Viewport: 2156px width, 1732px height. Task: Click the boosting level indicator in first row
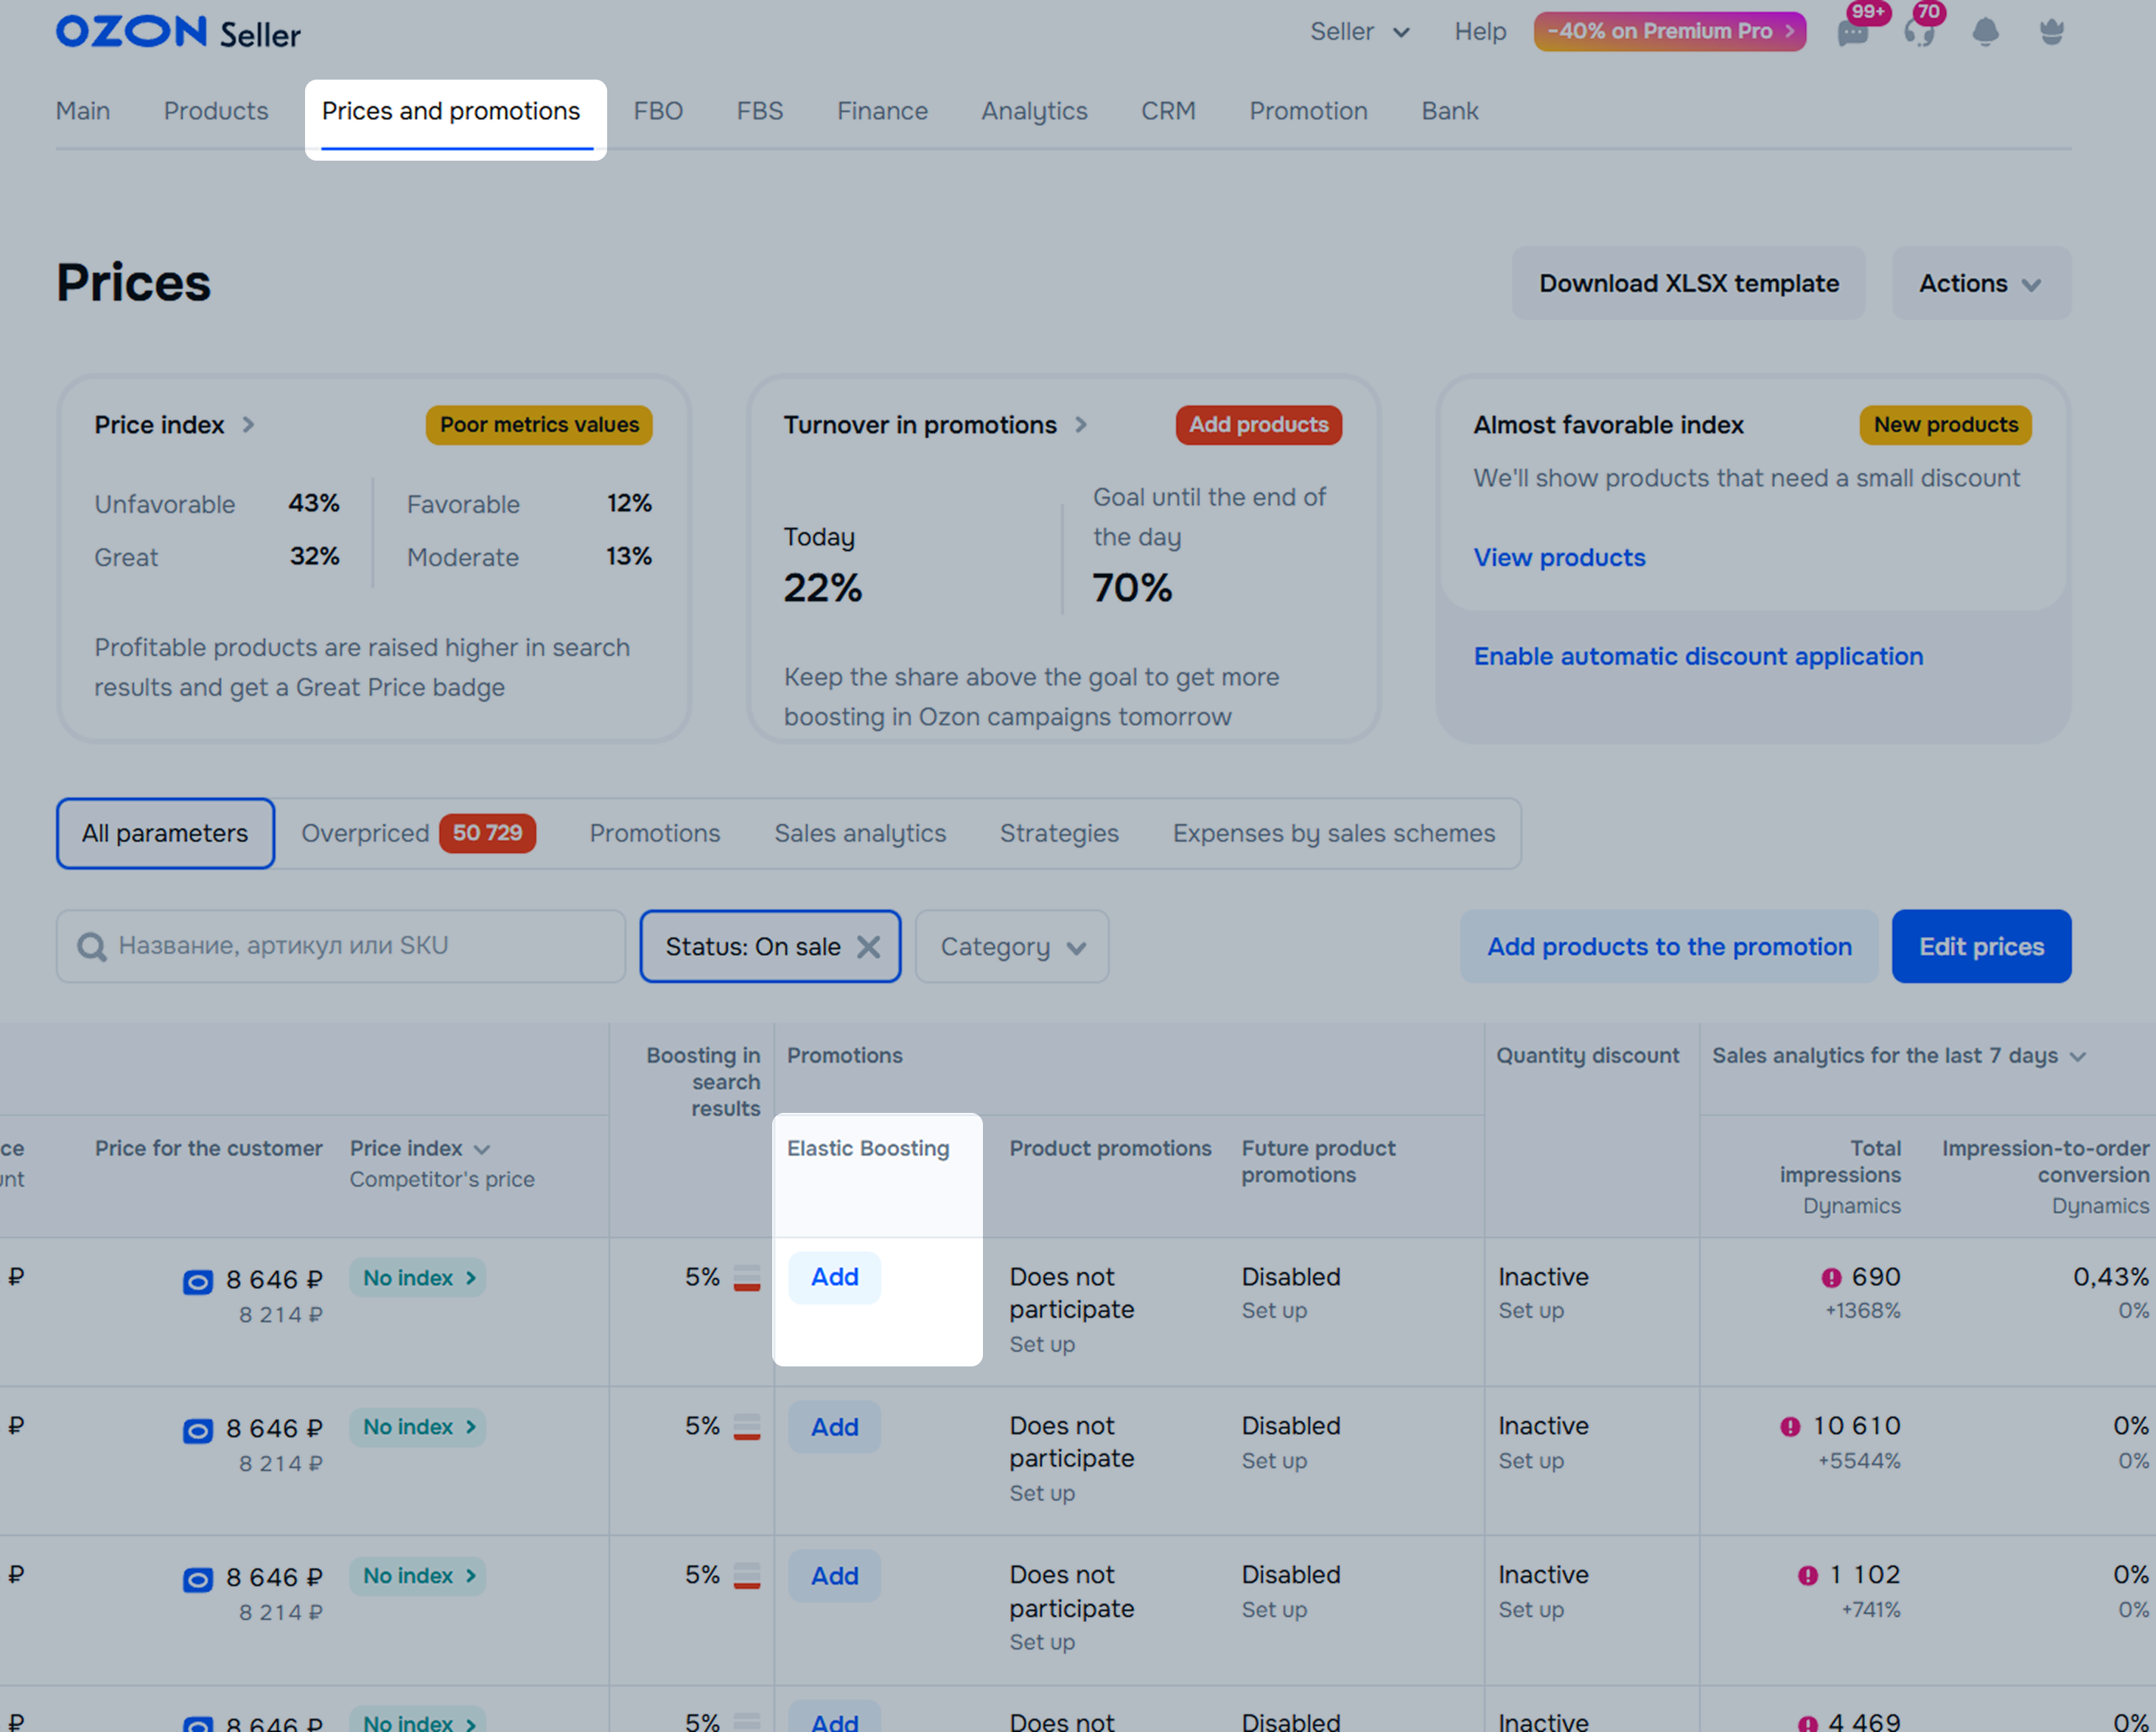click(x=746, y=1278)
